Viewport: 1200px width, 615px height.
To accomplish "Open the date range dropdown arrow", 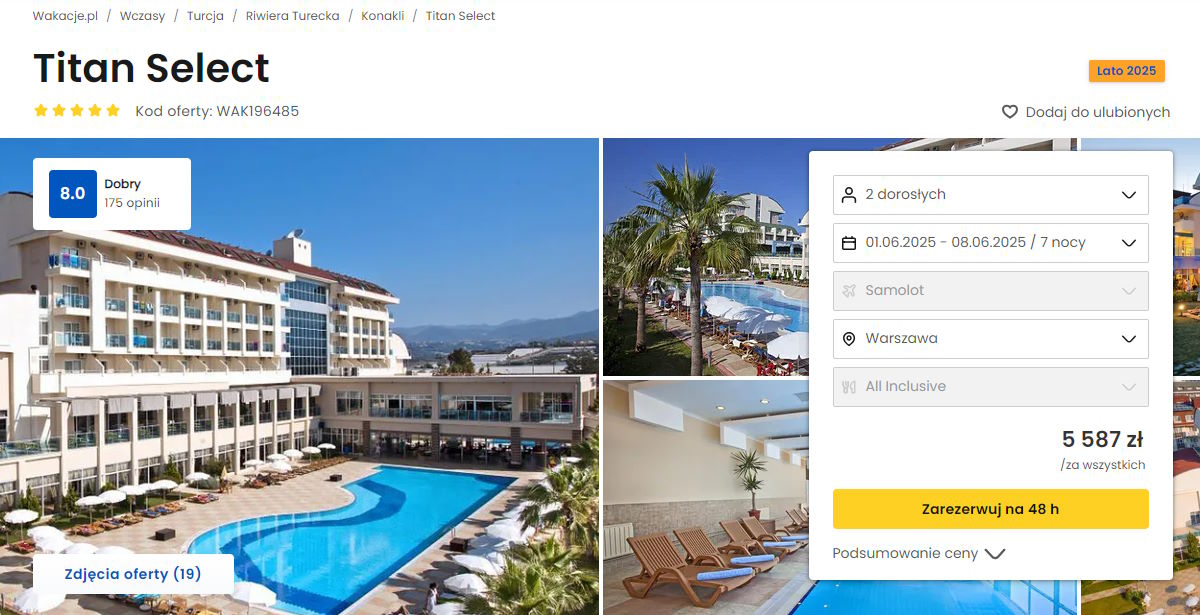I will pyautogui.click(x=1129, y=243).
